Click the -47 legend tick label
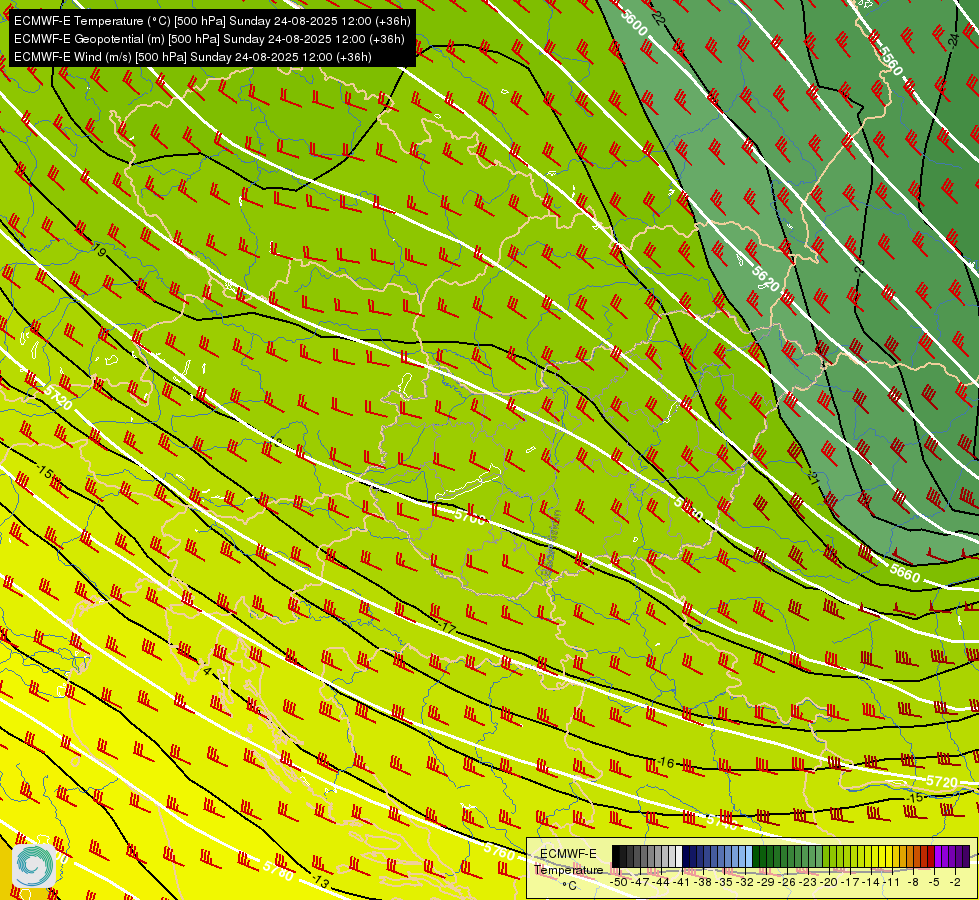Screen dimensions: 979x900 point(641,882)
